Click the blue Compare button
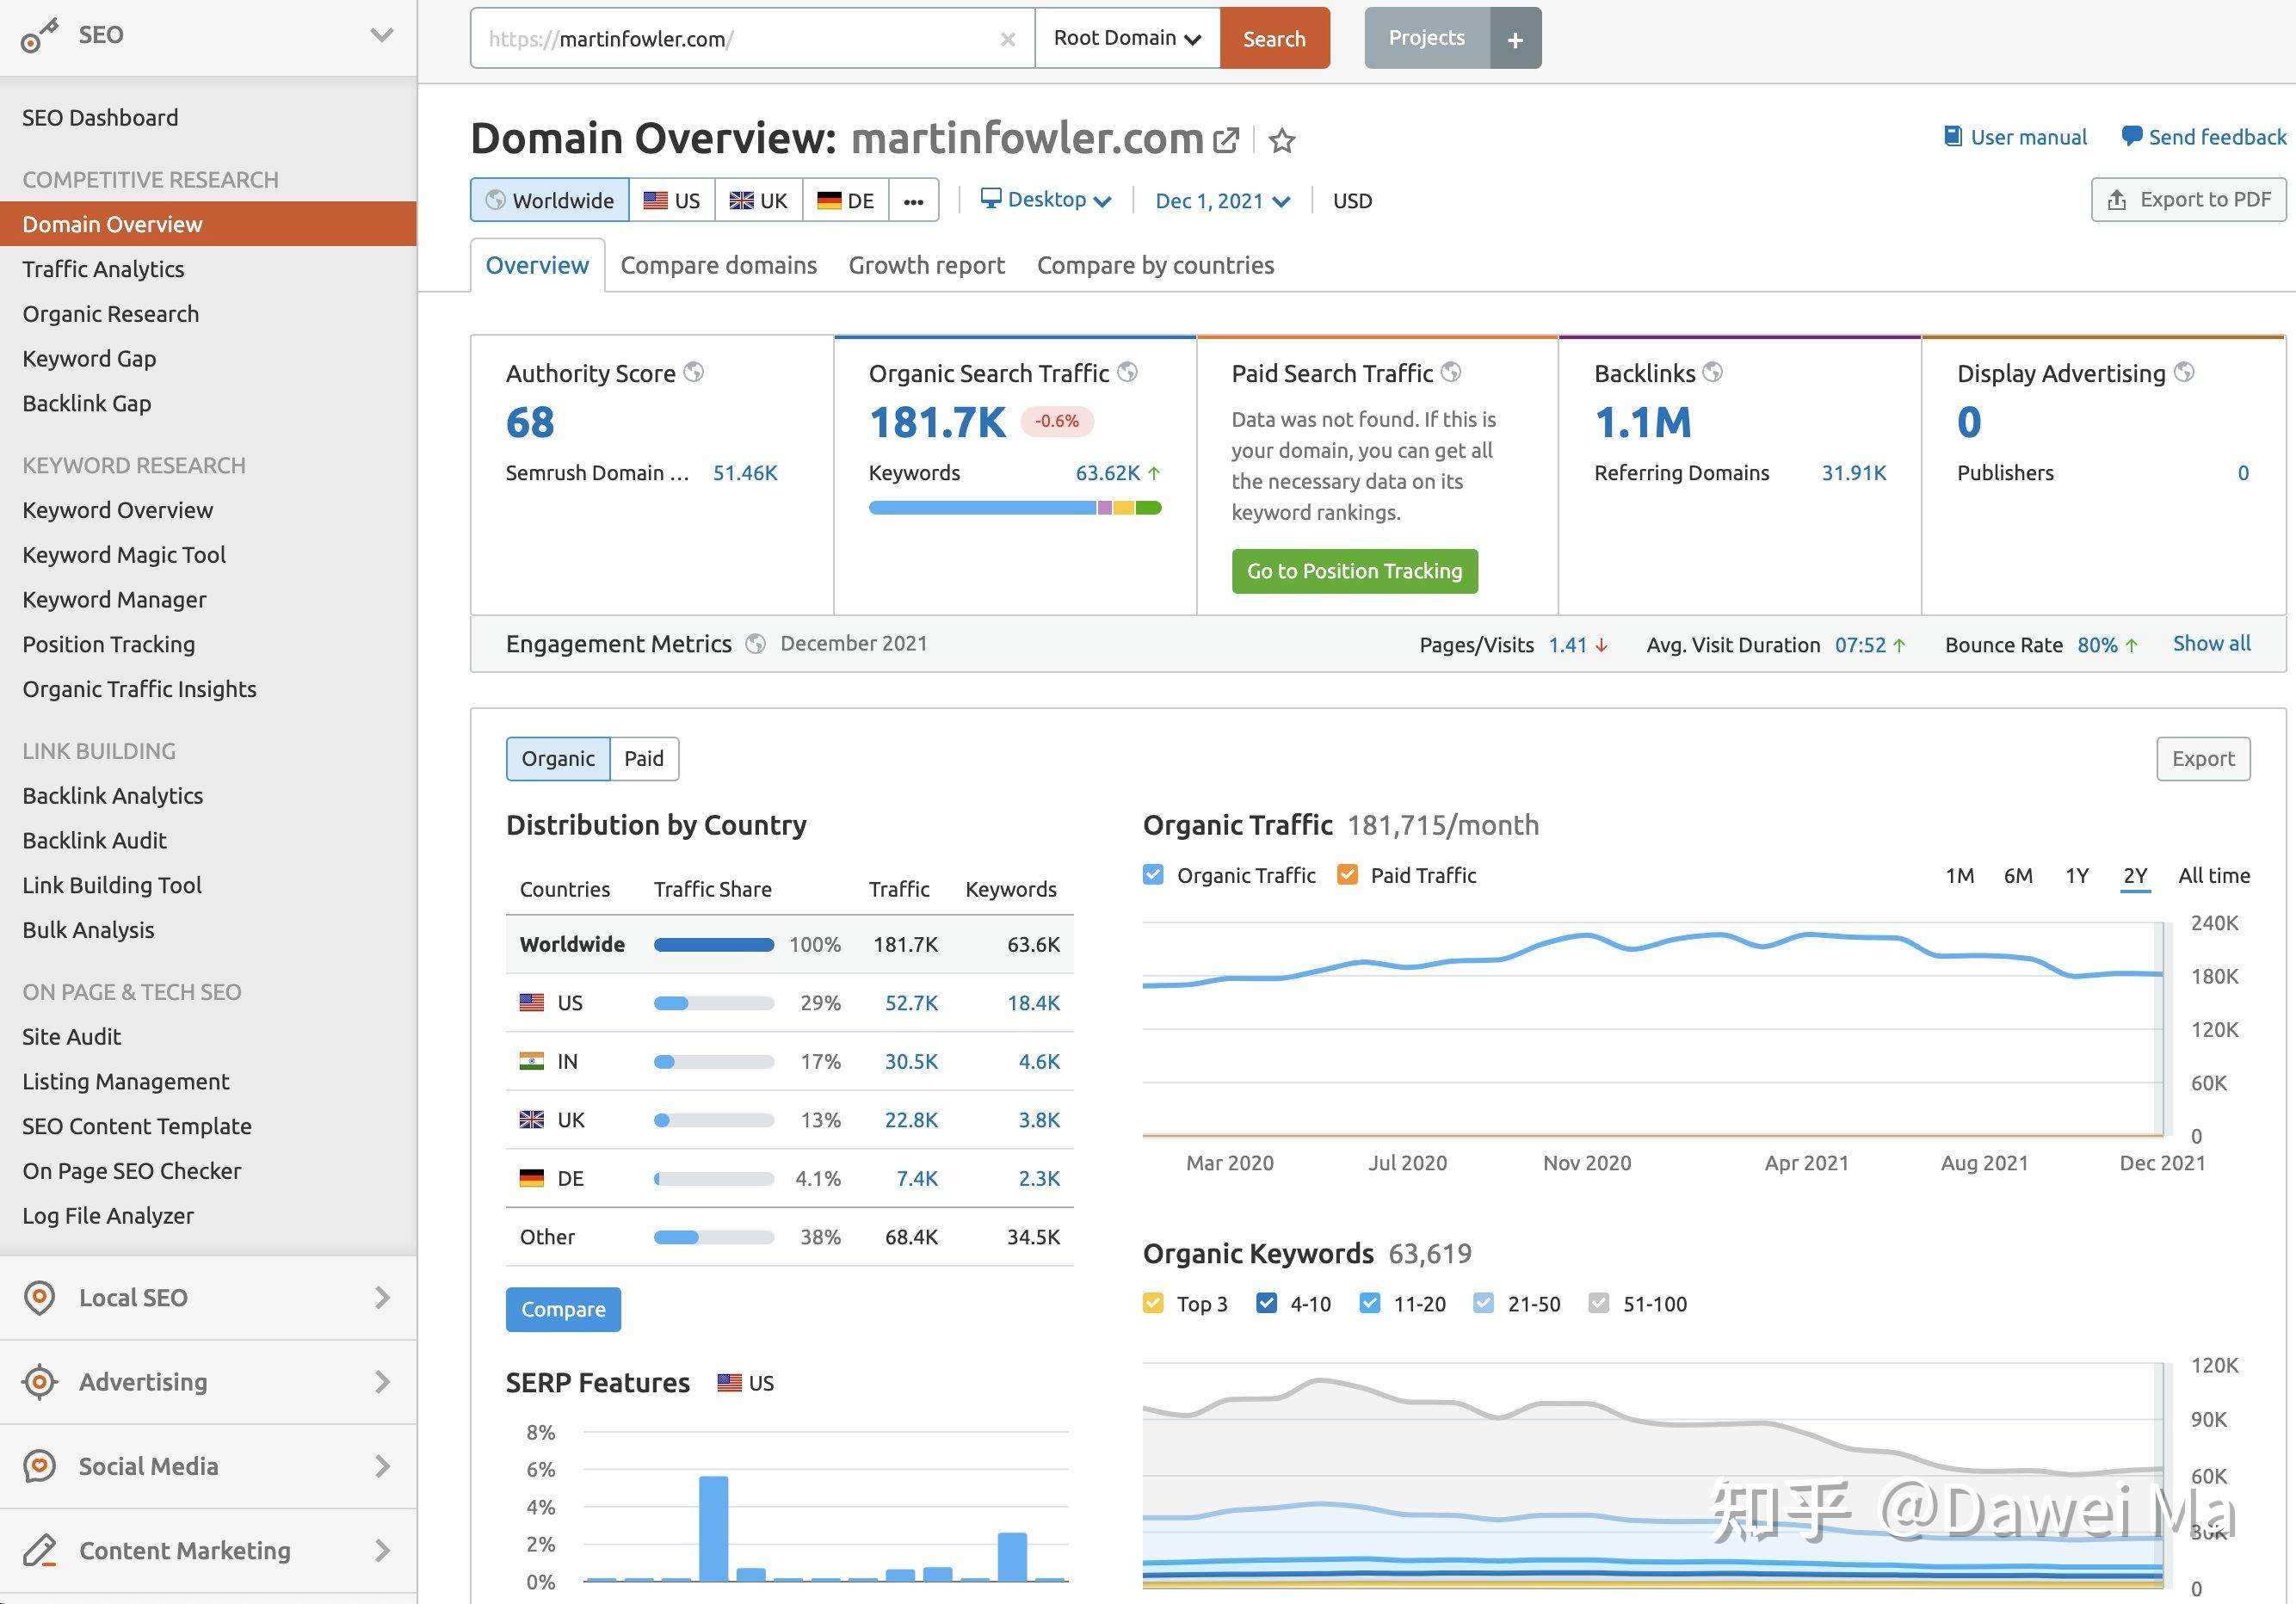 563,1309
